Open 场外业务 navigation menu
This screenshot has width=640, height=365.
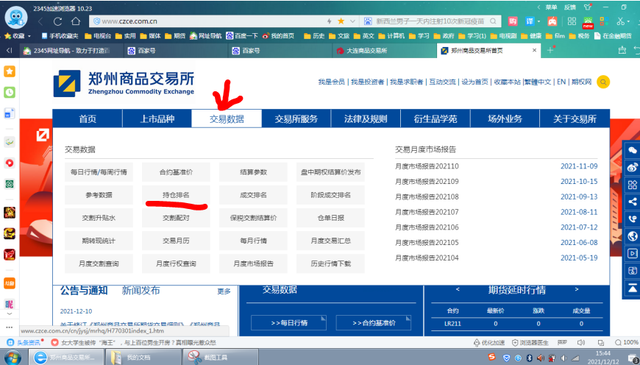point(505,119)
